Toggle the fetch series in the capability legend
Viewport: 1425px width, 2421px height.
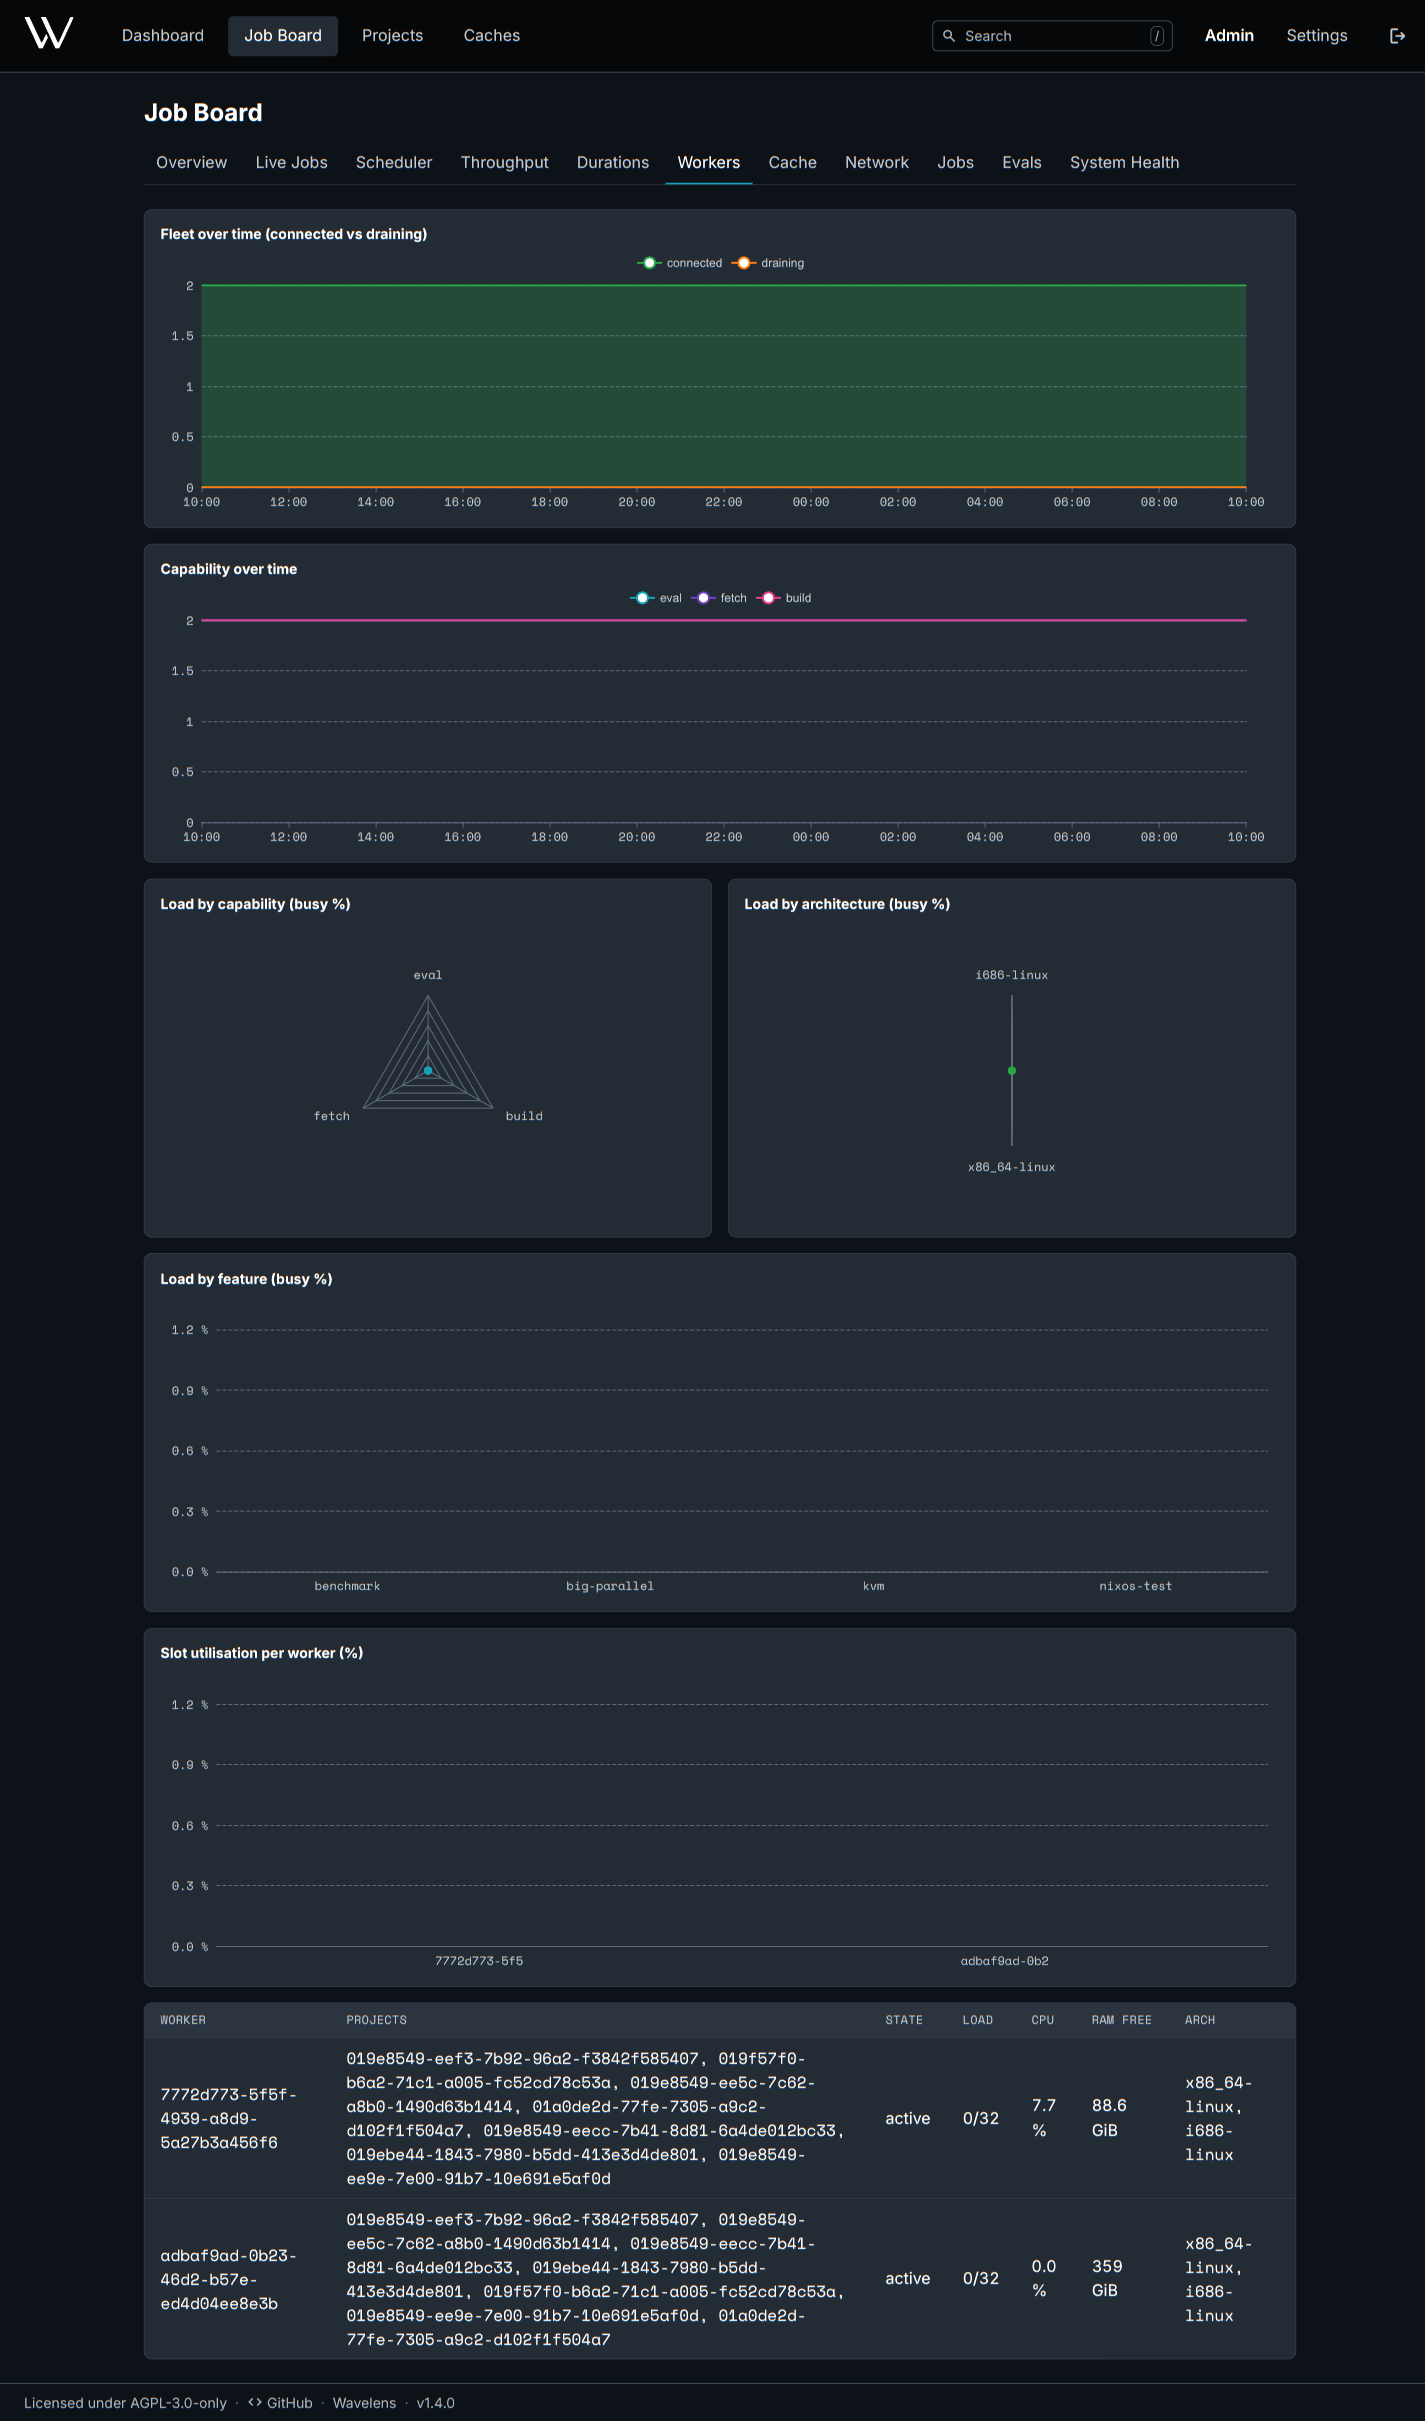(719, 598)
